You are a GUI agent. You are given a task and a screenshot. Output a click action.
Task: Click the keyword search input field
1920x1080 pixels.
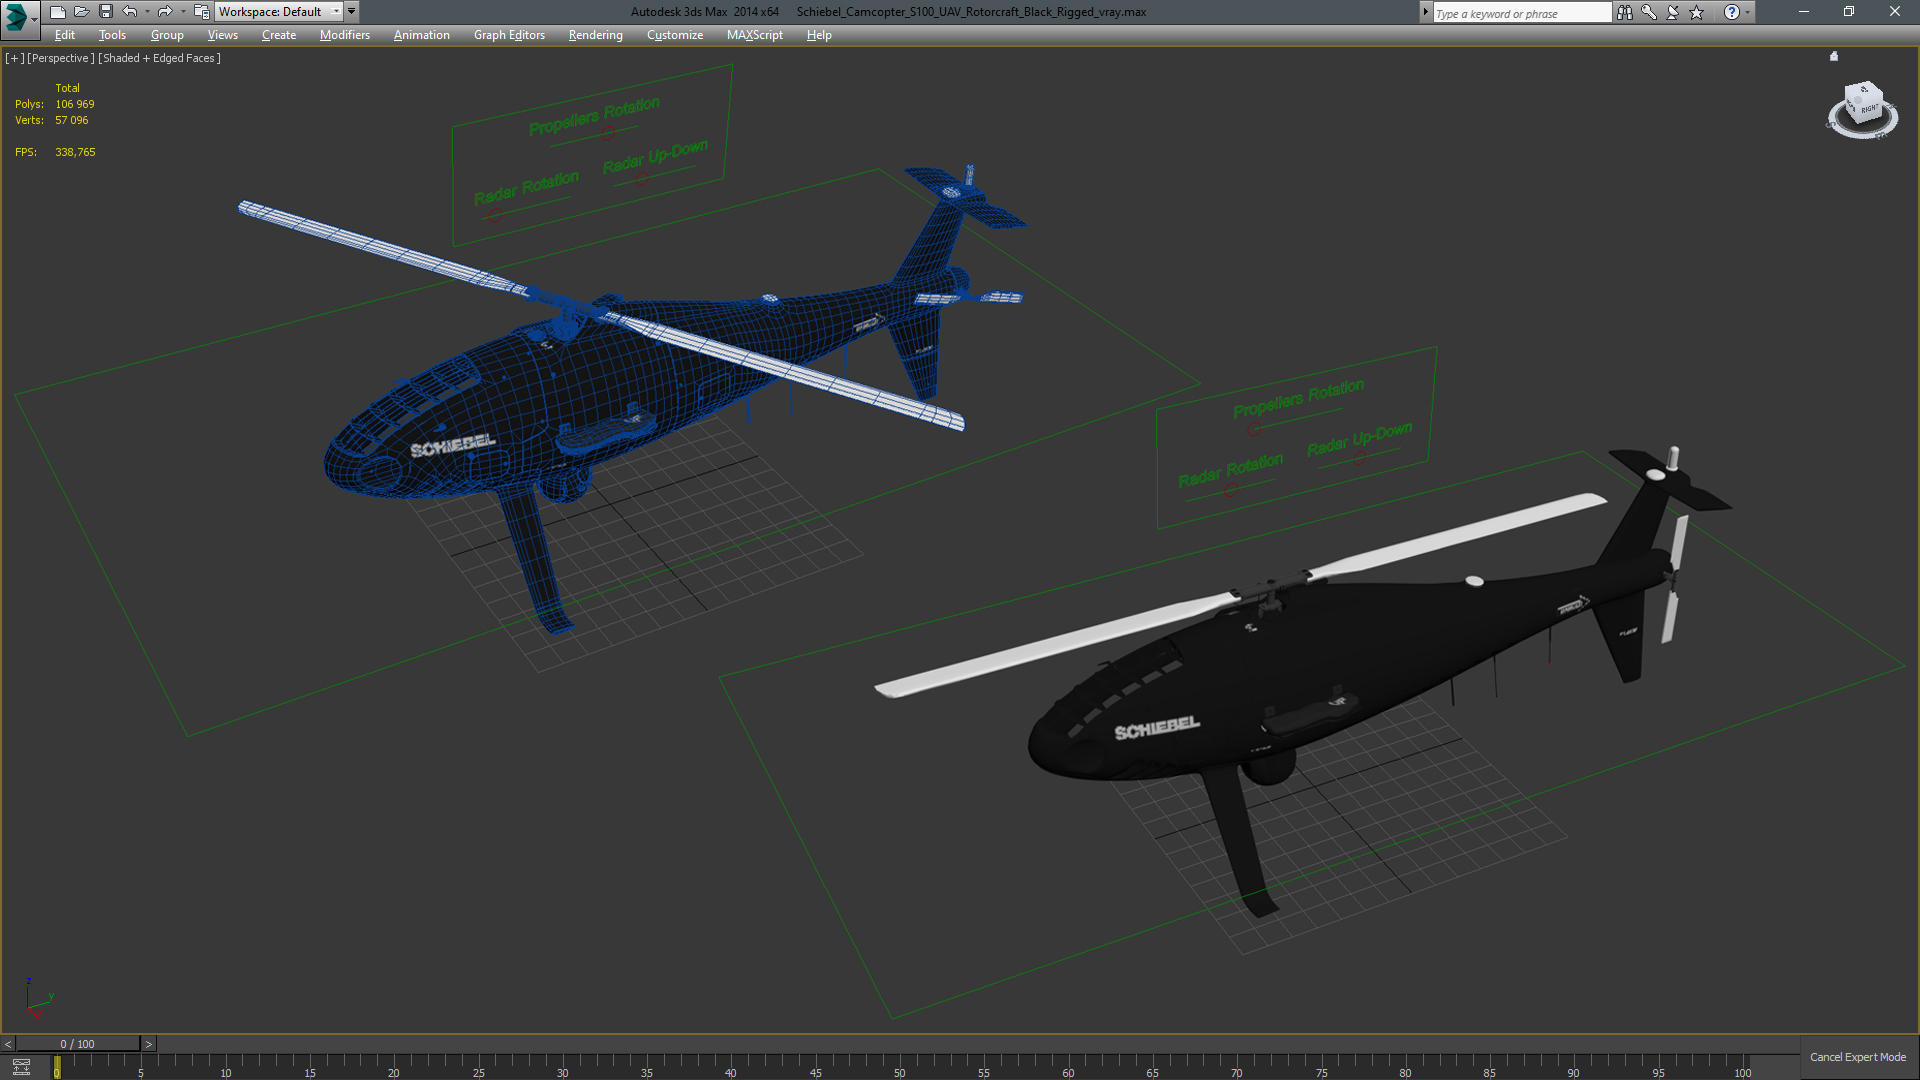click(x=1521, y=13)
